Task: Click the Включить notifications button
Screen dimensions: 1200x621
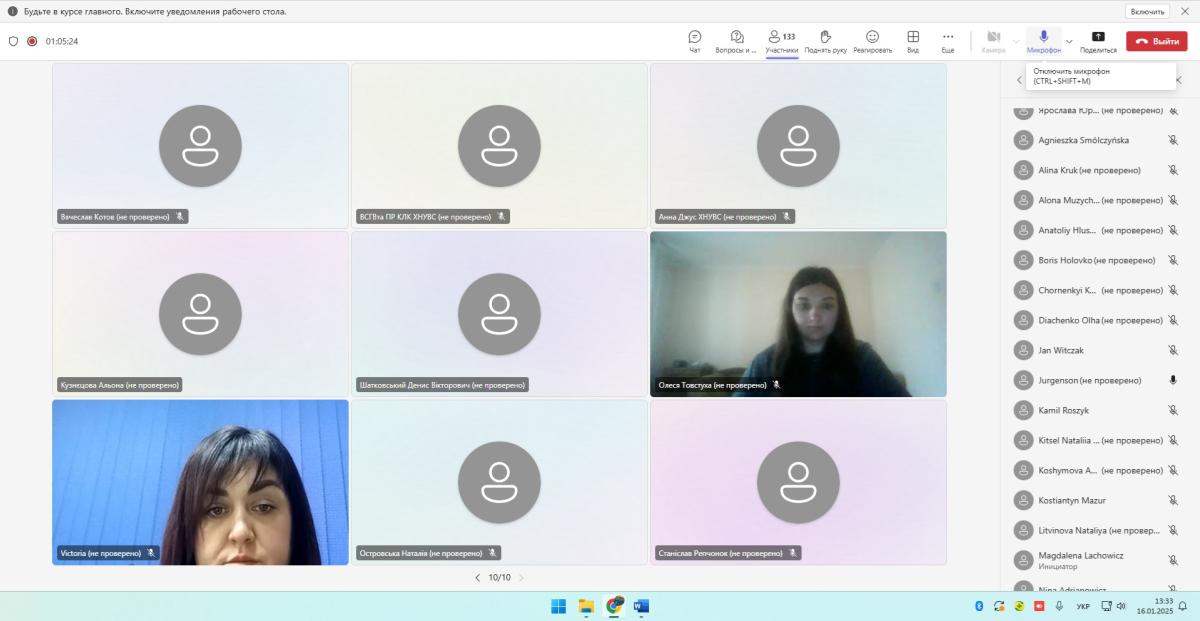Action: 1147,11
